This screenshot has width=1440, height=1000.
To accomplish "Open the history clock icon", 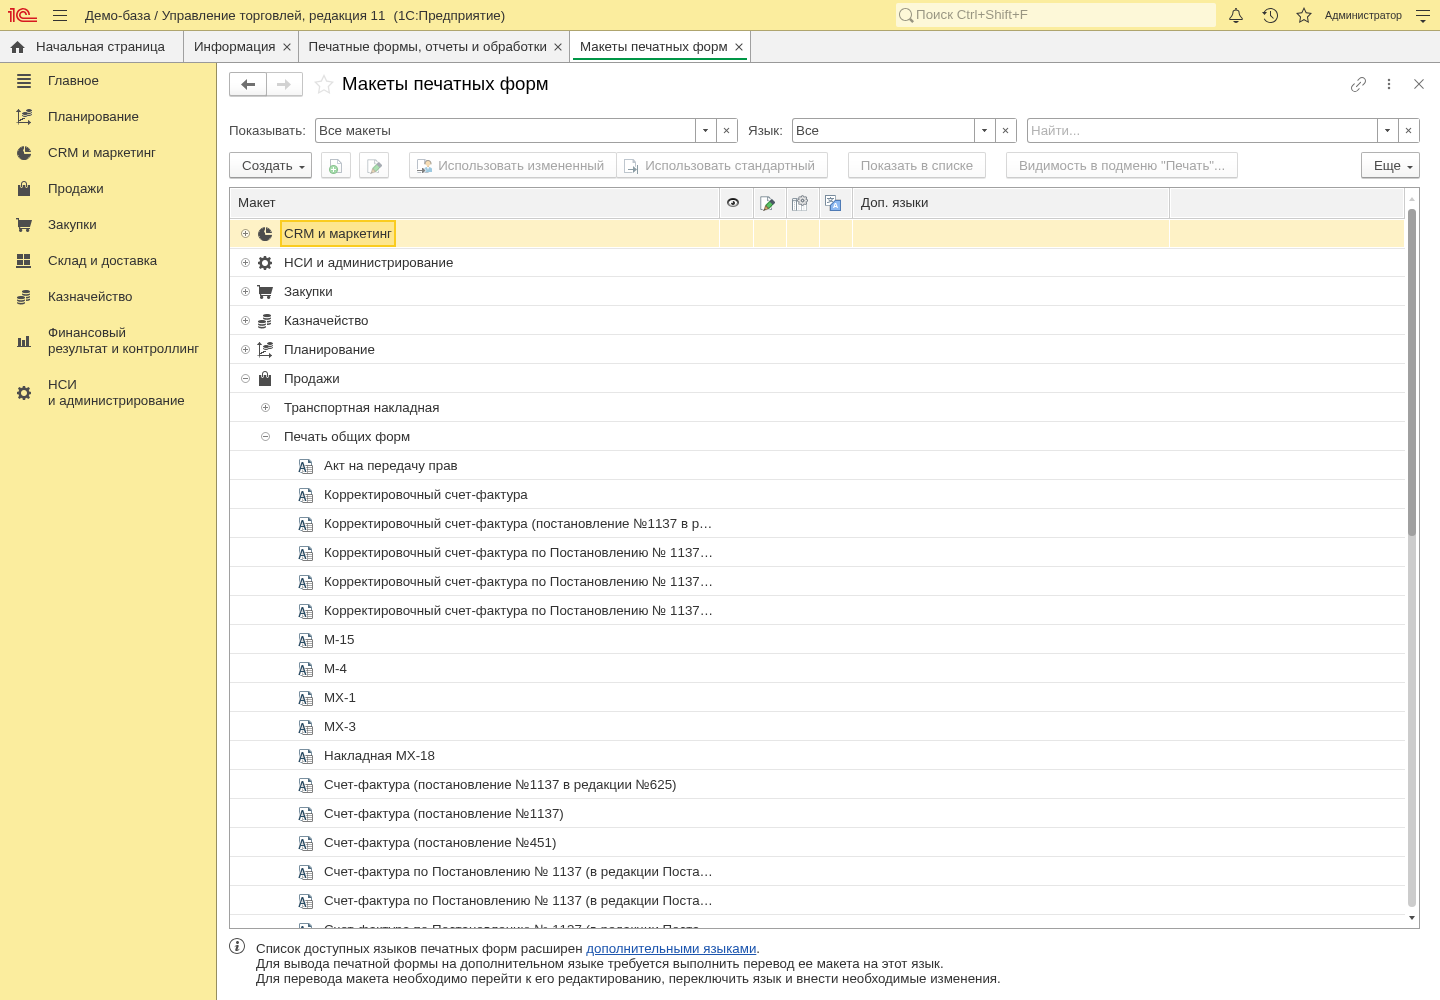I will pos(1270,15).
